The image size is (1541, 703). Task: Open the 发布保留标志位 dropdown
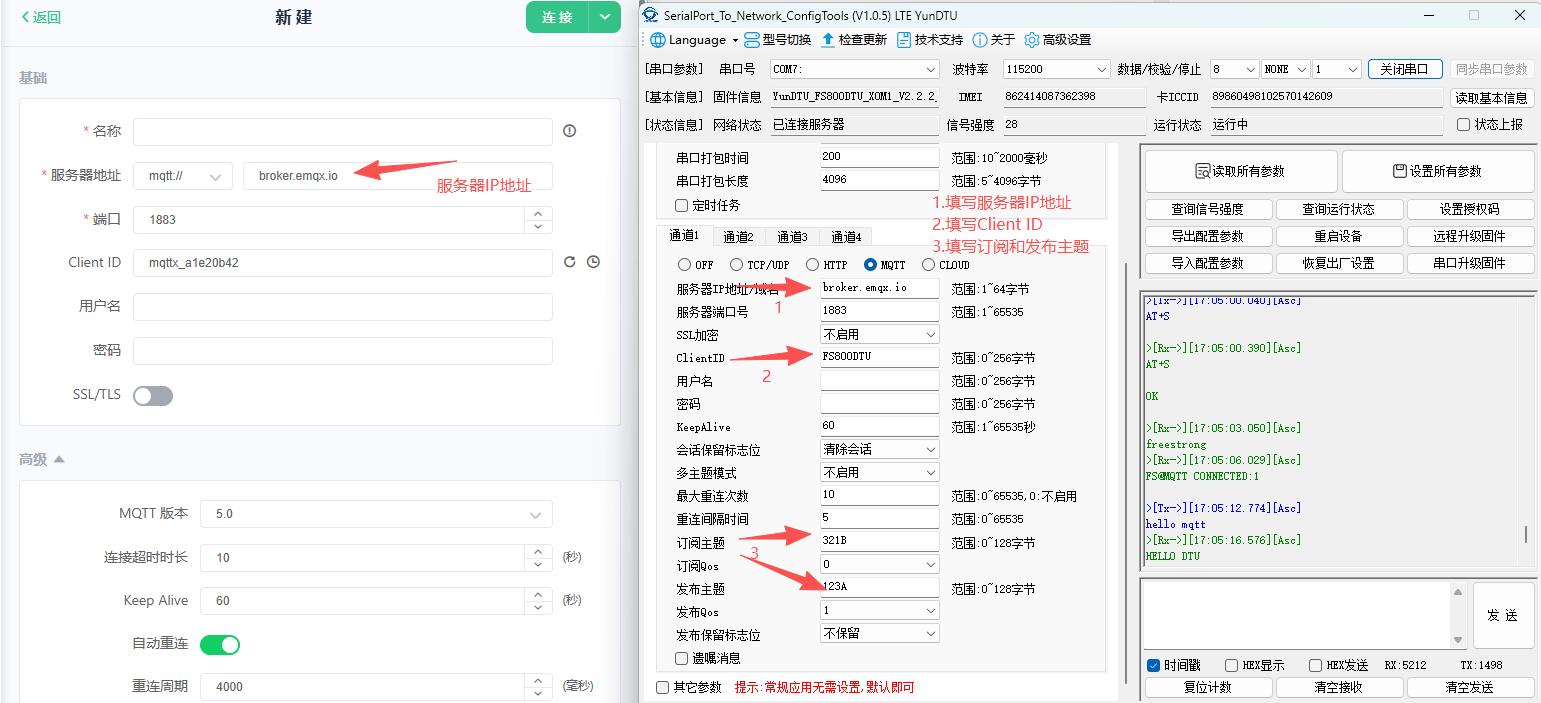click(x=879, y=634)
